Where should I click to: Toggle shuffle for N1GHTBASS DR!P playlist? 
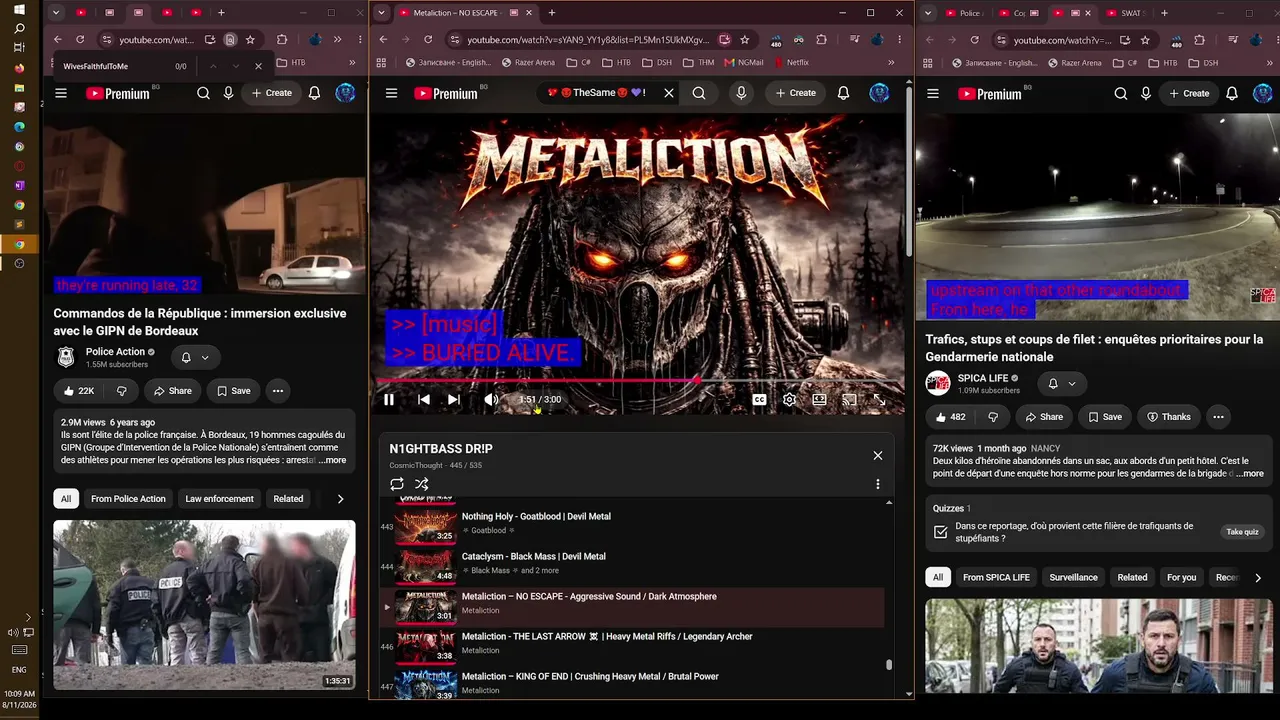[x=422, y=484]
